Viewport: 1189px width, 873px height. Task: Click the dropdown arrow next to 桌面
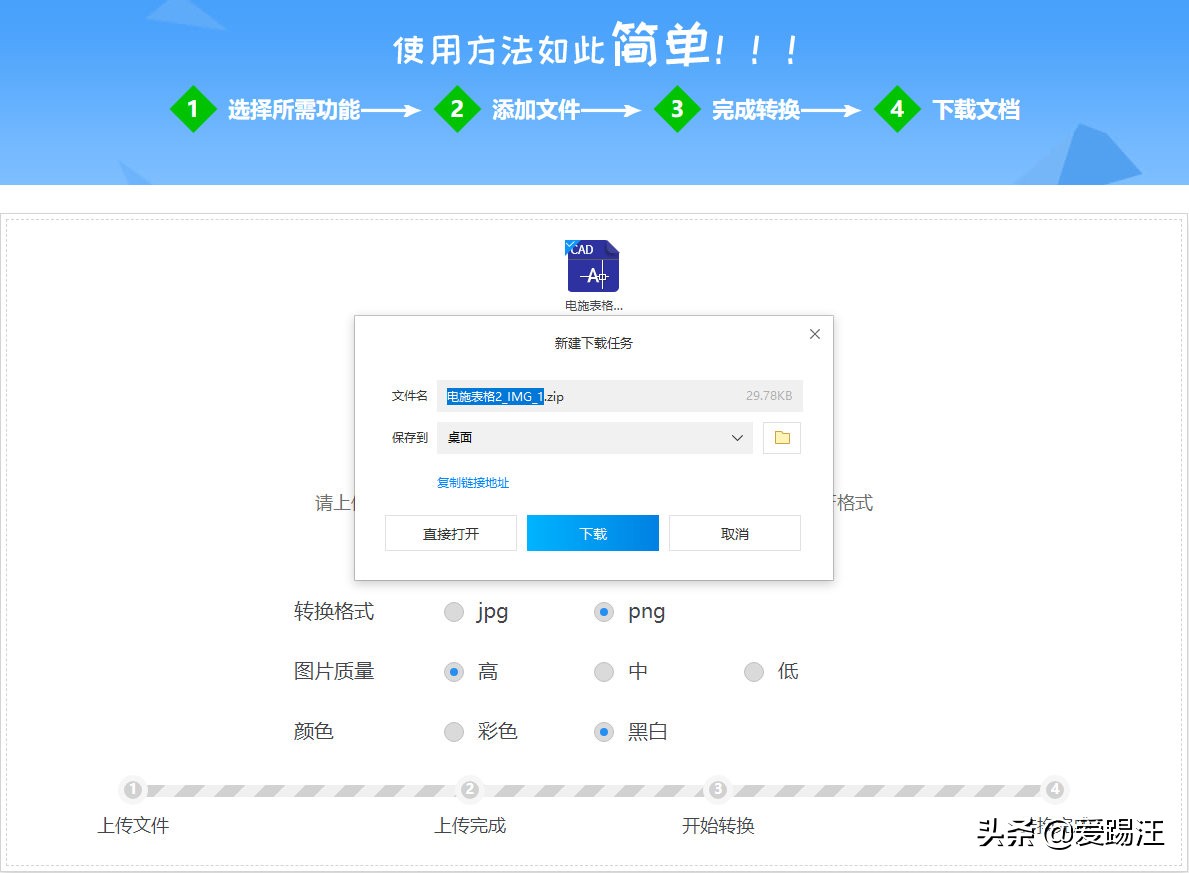tap(737, 438)
